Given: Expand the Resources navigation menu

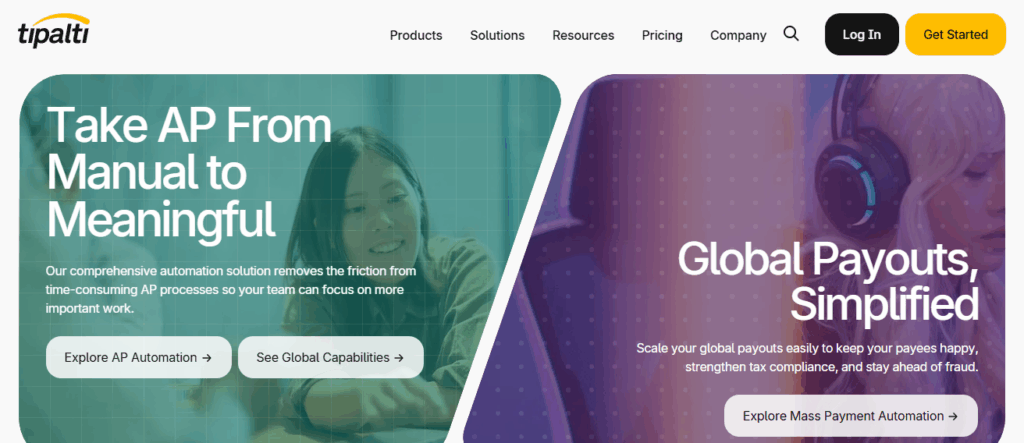Looking at the screenshot, I should 583,35.
